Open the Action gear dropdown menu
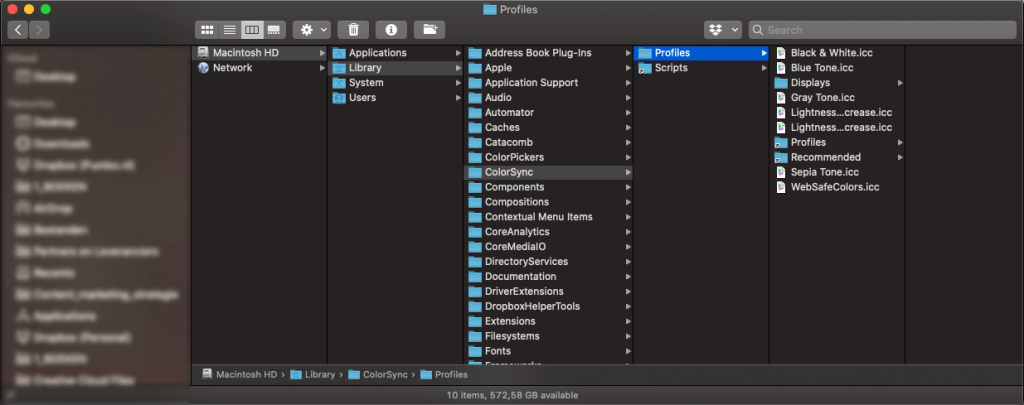 tap(311, 30)
